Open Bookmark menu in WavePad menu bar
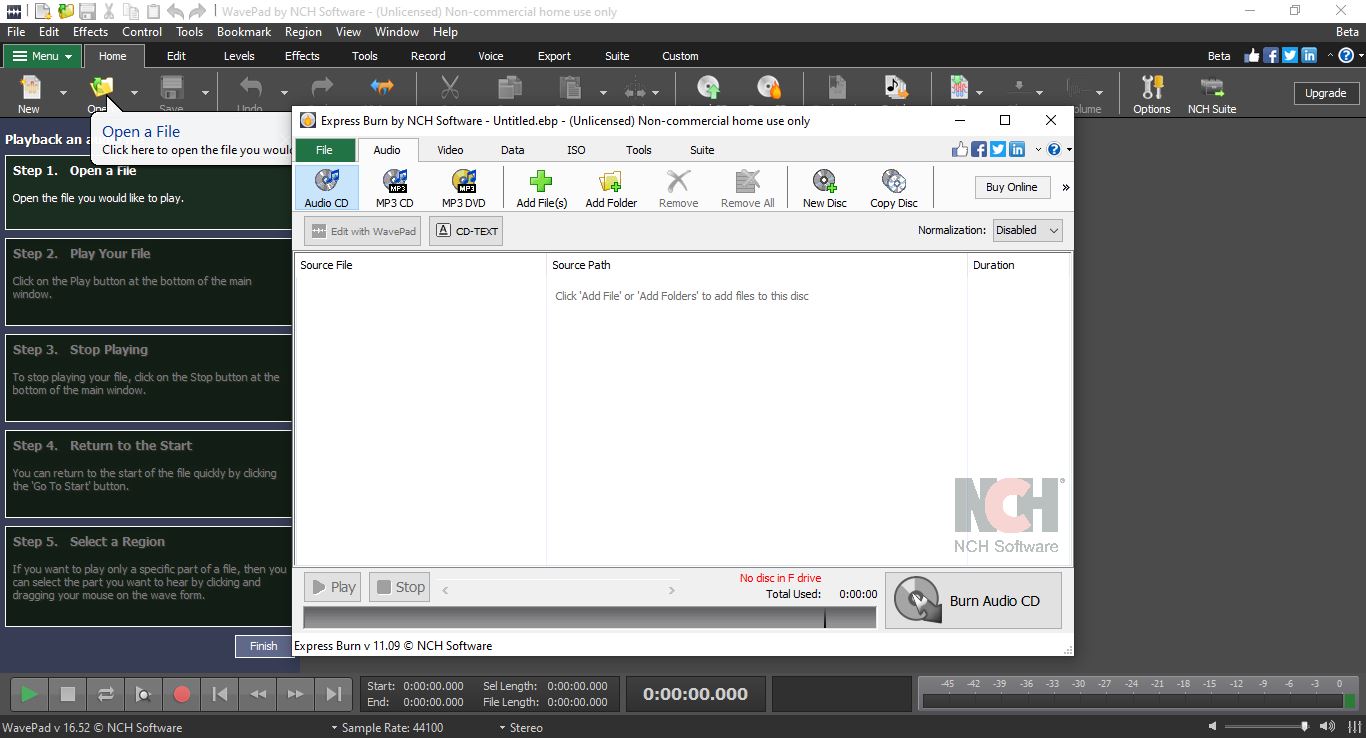Screen dimensions: 1366x738 244,32
